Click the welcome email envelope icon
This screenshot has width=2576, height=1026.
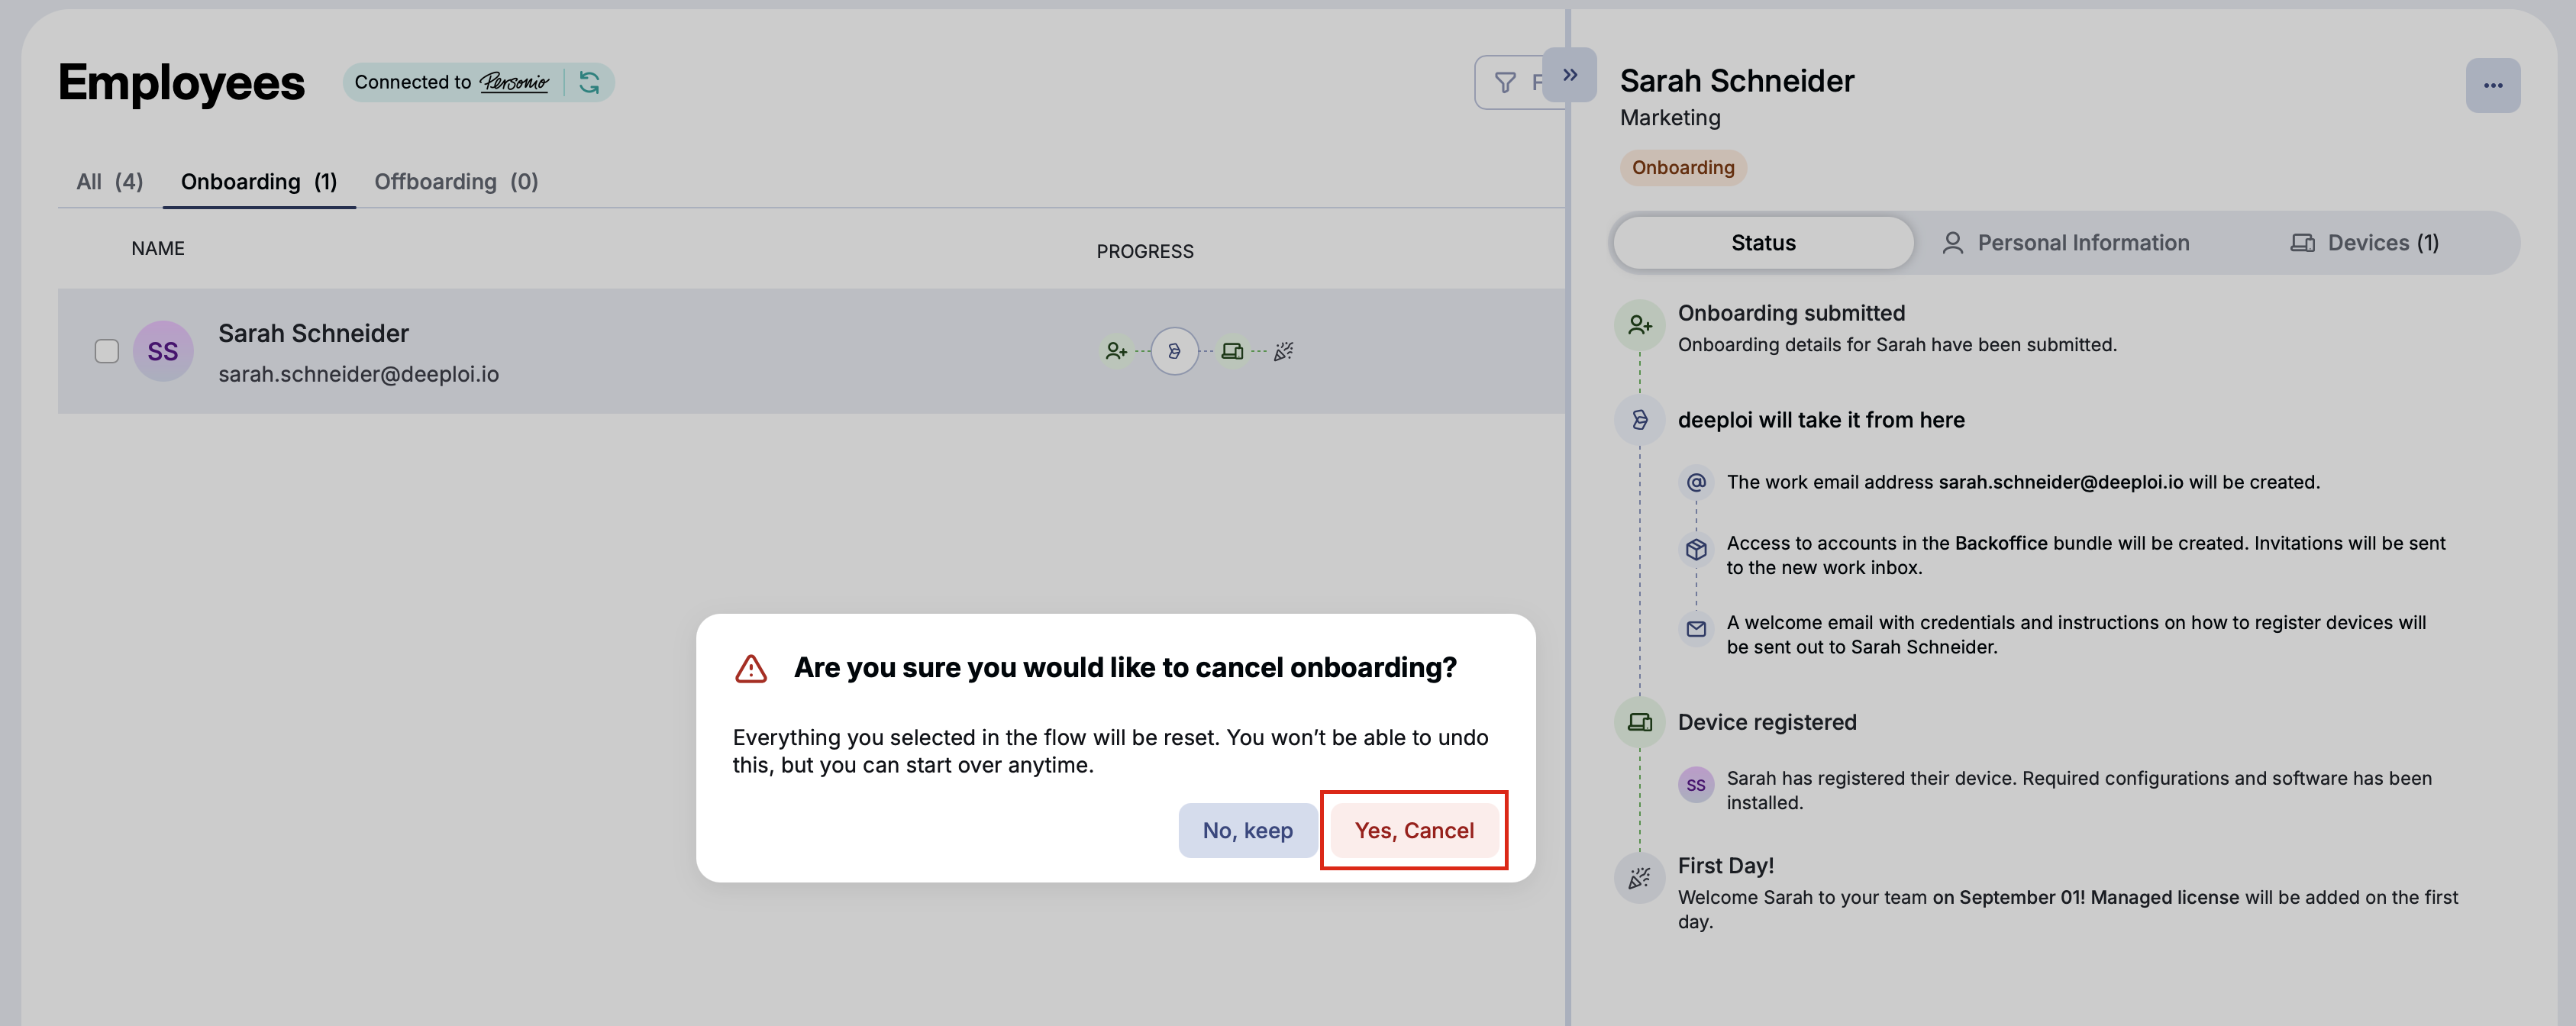click(x=1696, y=629)
